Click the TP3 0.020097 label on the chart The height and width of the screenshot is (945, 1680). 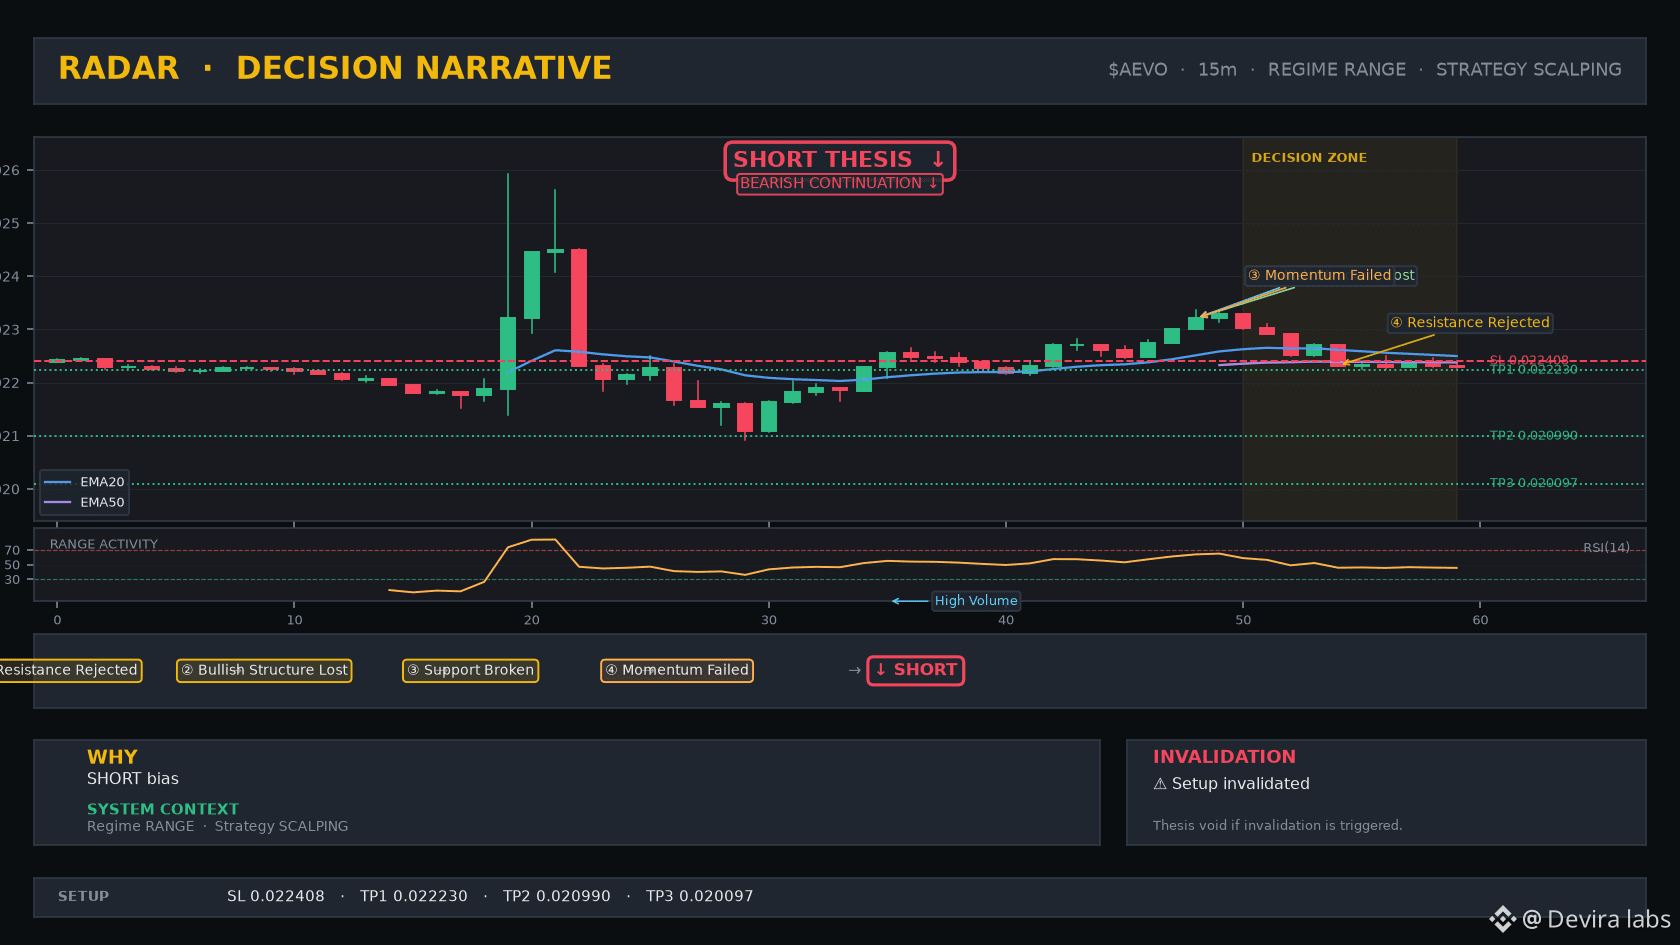pyautogui.click(x=1534, y=483)
